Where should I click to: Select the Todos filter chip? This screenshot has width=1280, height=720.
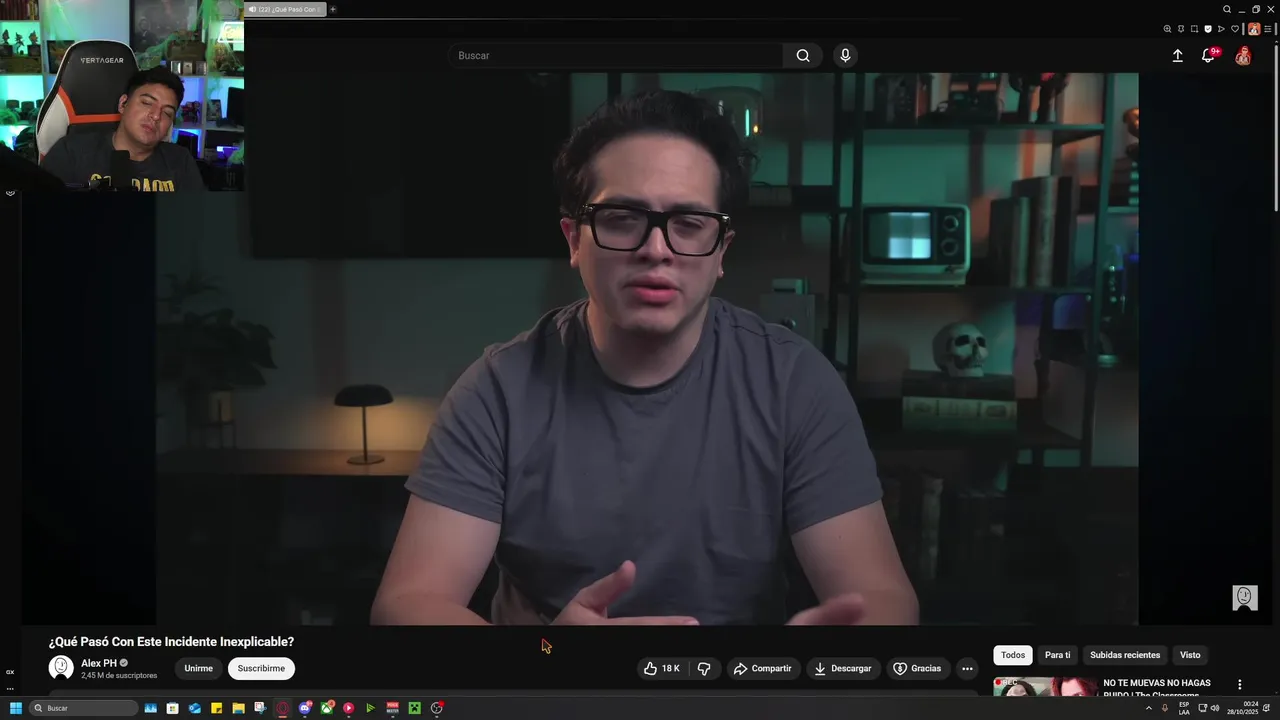(1013, 655)
